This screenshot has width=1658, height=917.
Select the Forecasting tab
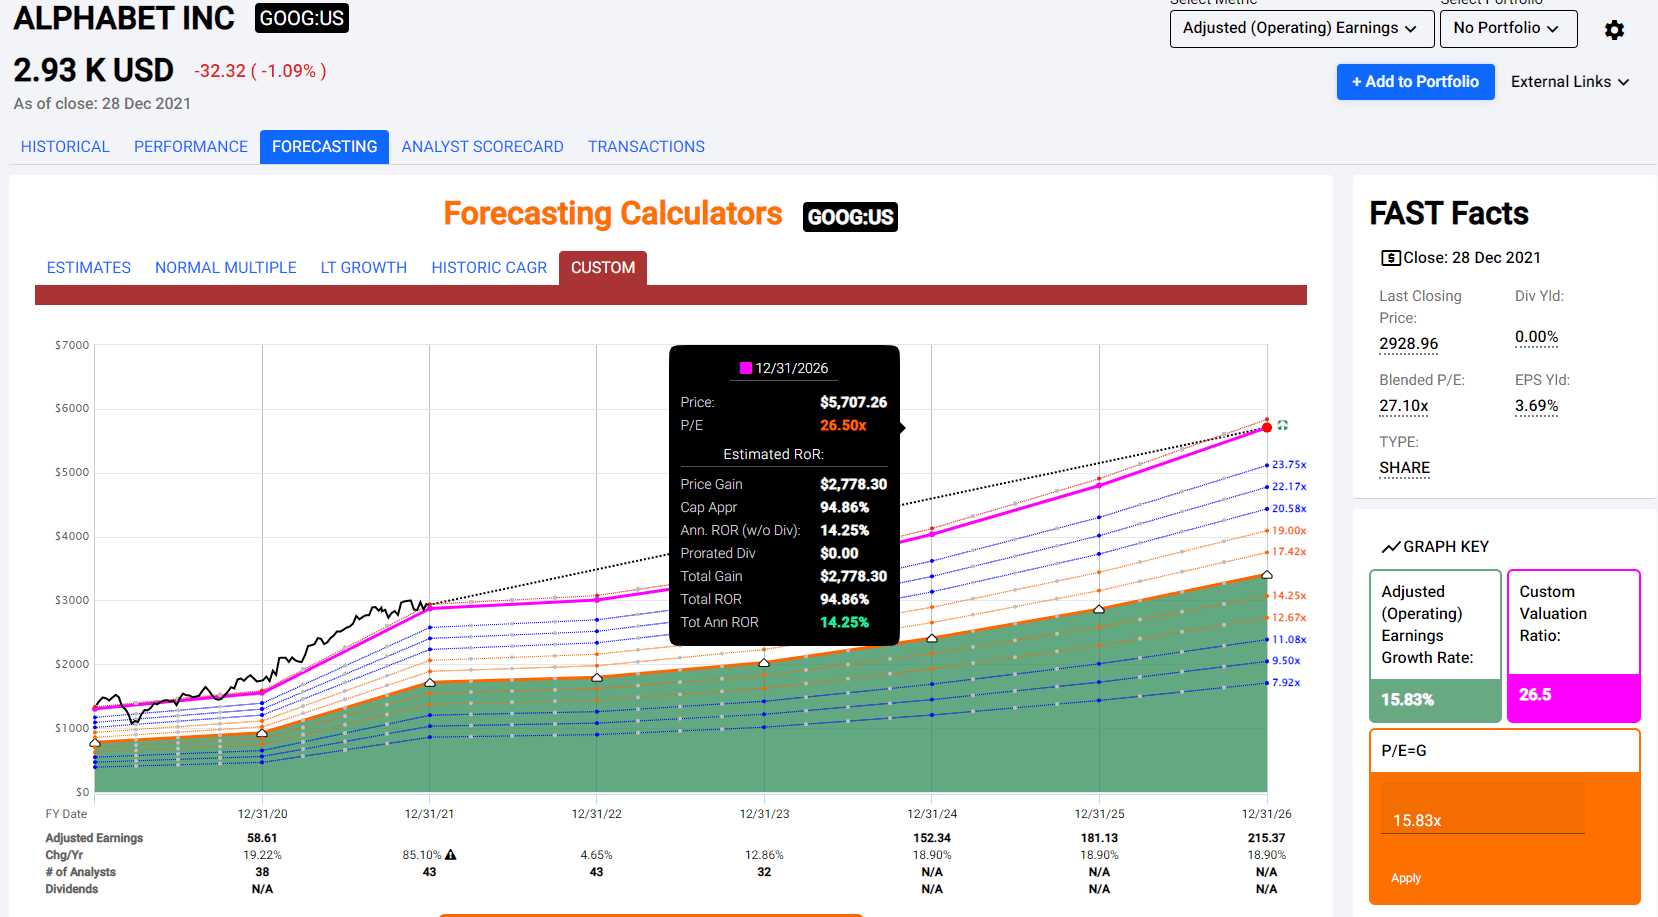pos(324,147)
